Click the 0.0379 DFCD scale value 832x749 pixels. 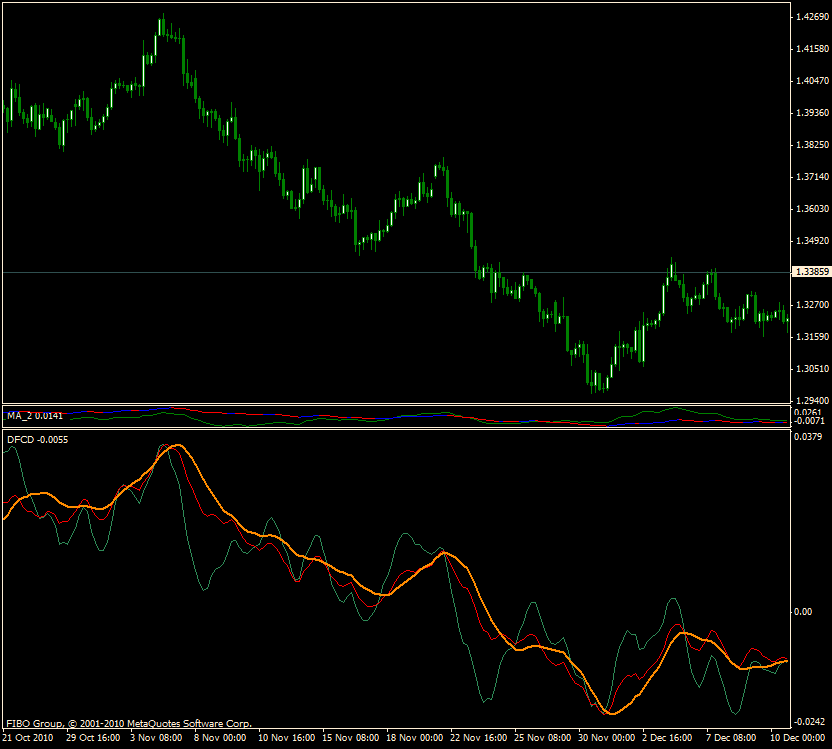tap(808, 437)
